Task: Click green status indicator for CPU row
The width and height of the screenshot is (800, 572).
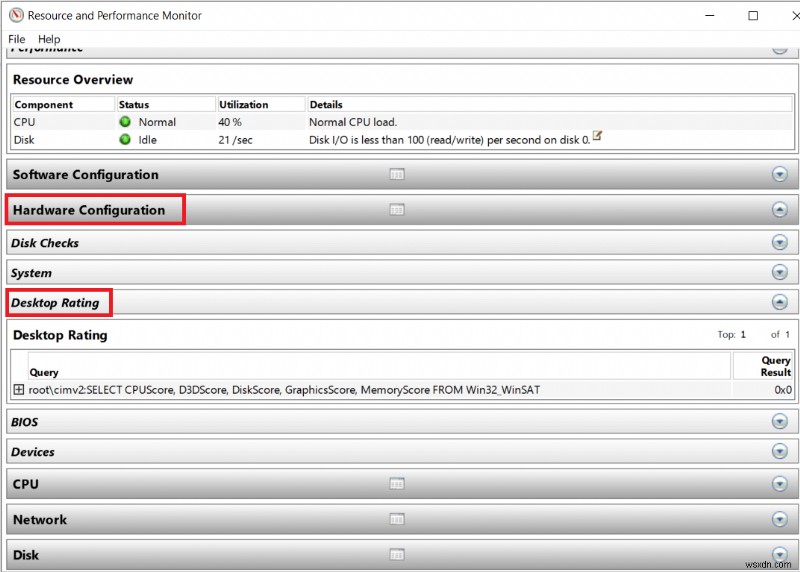Action: 125,122
